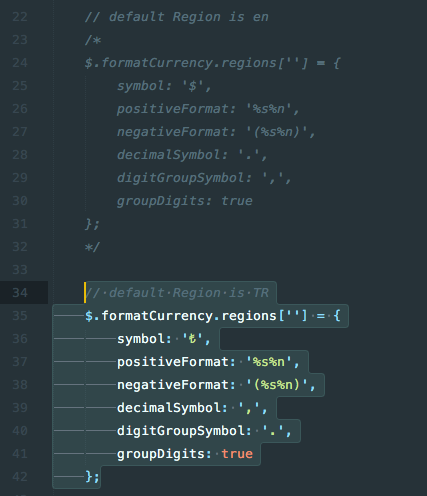Click commented positiveFormat on line 26
This screenshot has width=427, height=496.
point(173,109)
